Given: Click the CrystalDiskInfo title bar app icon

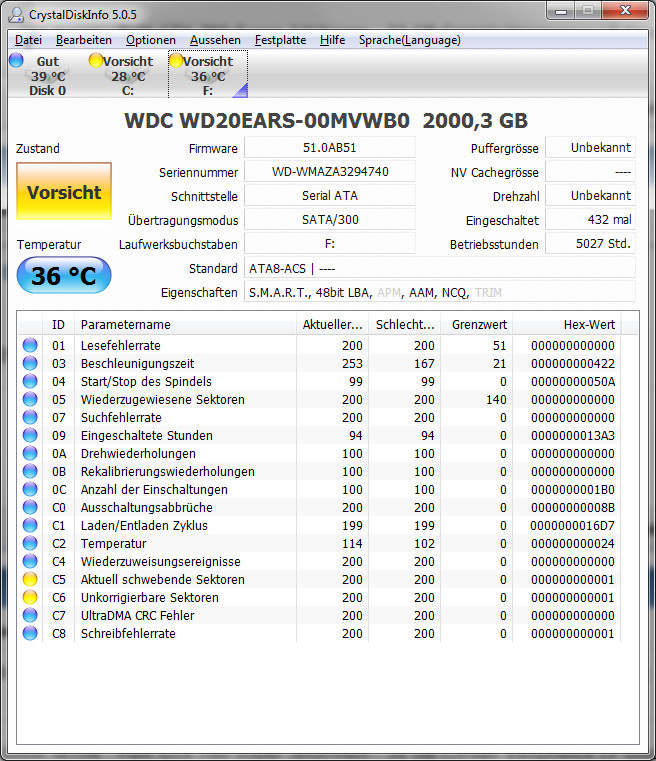Looking at the screenshot, I should [16, 15].
